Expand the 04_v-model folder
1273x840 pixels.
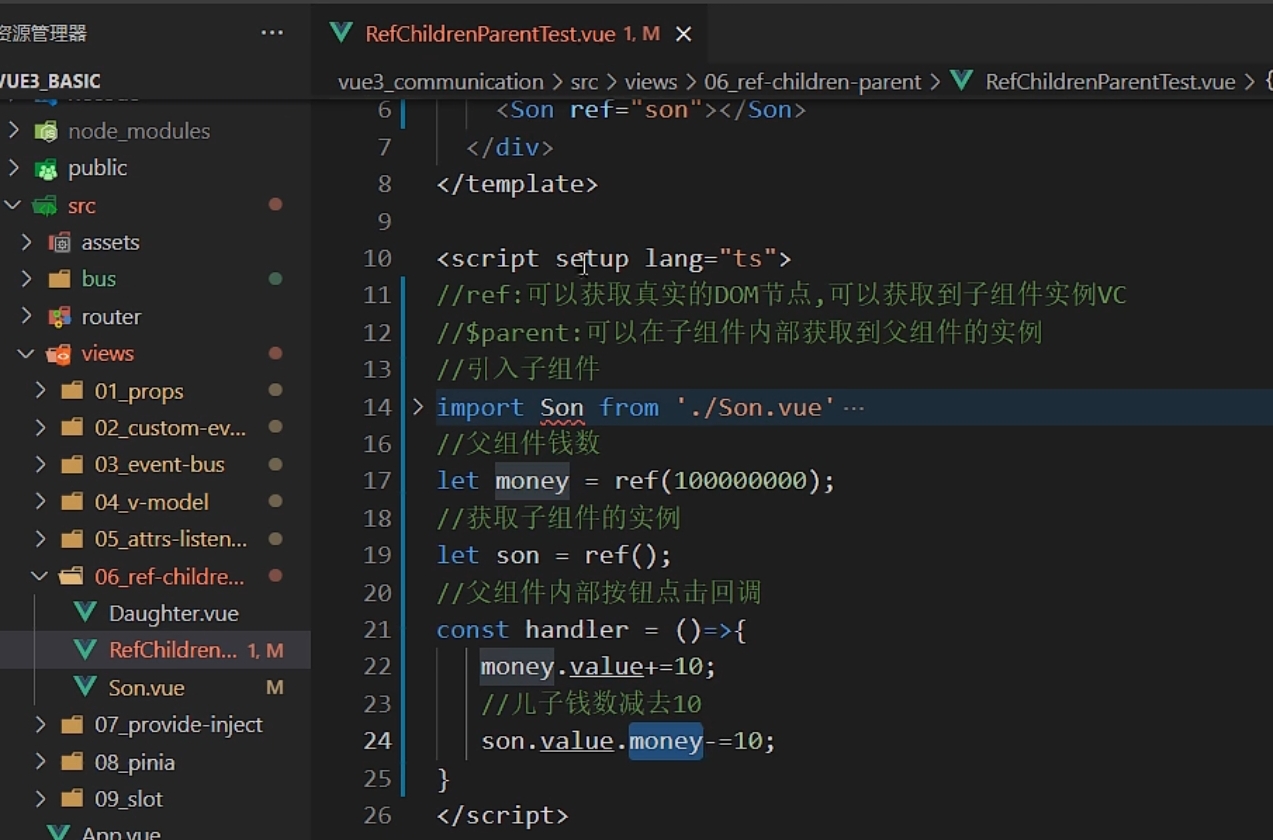[40, 502]
